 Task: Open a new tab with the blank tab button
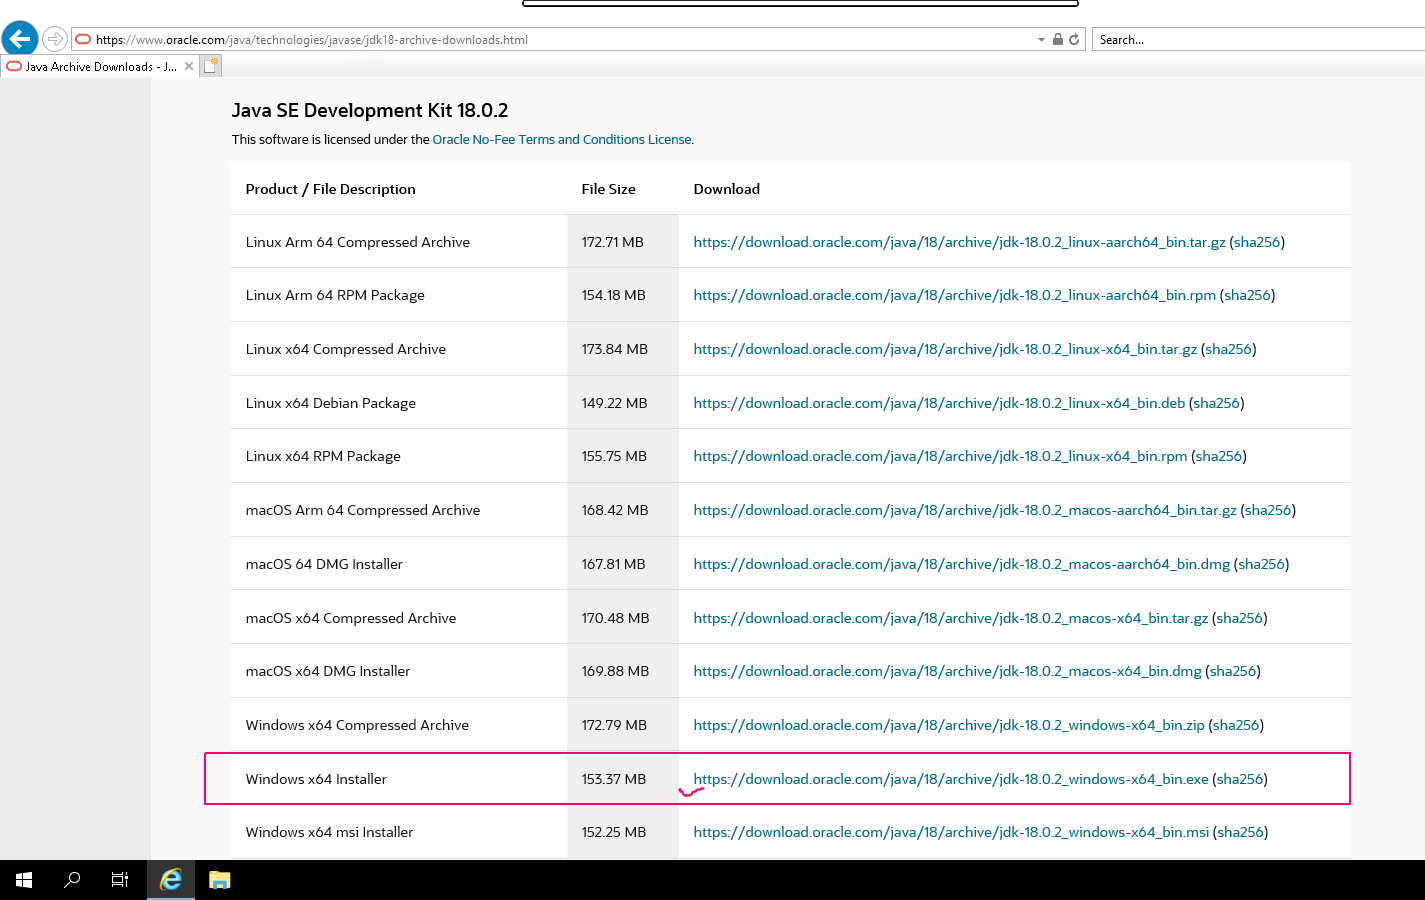coord(211,67)
